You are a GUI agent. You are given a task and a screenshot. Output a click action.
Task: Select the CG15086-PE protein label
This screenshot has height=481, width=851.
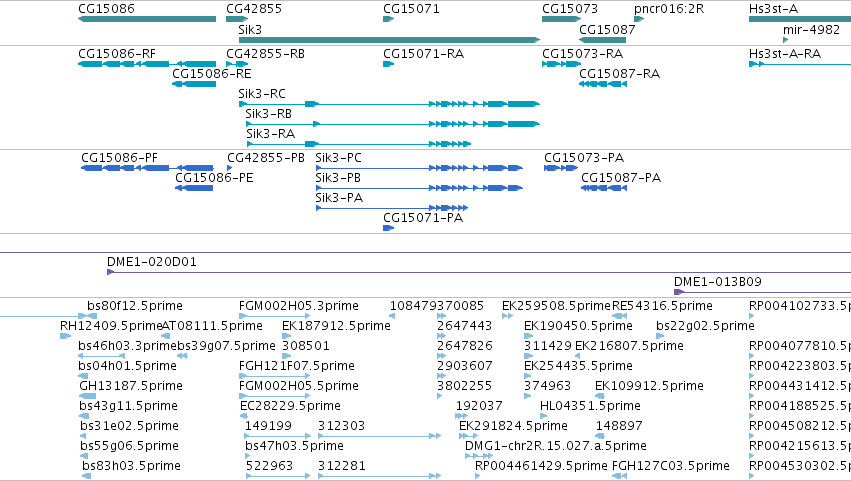coord(214,178)
